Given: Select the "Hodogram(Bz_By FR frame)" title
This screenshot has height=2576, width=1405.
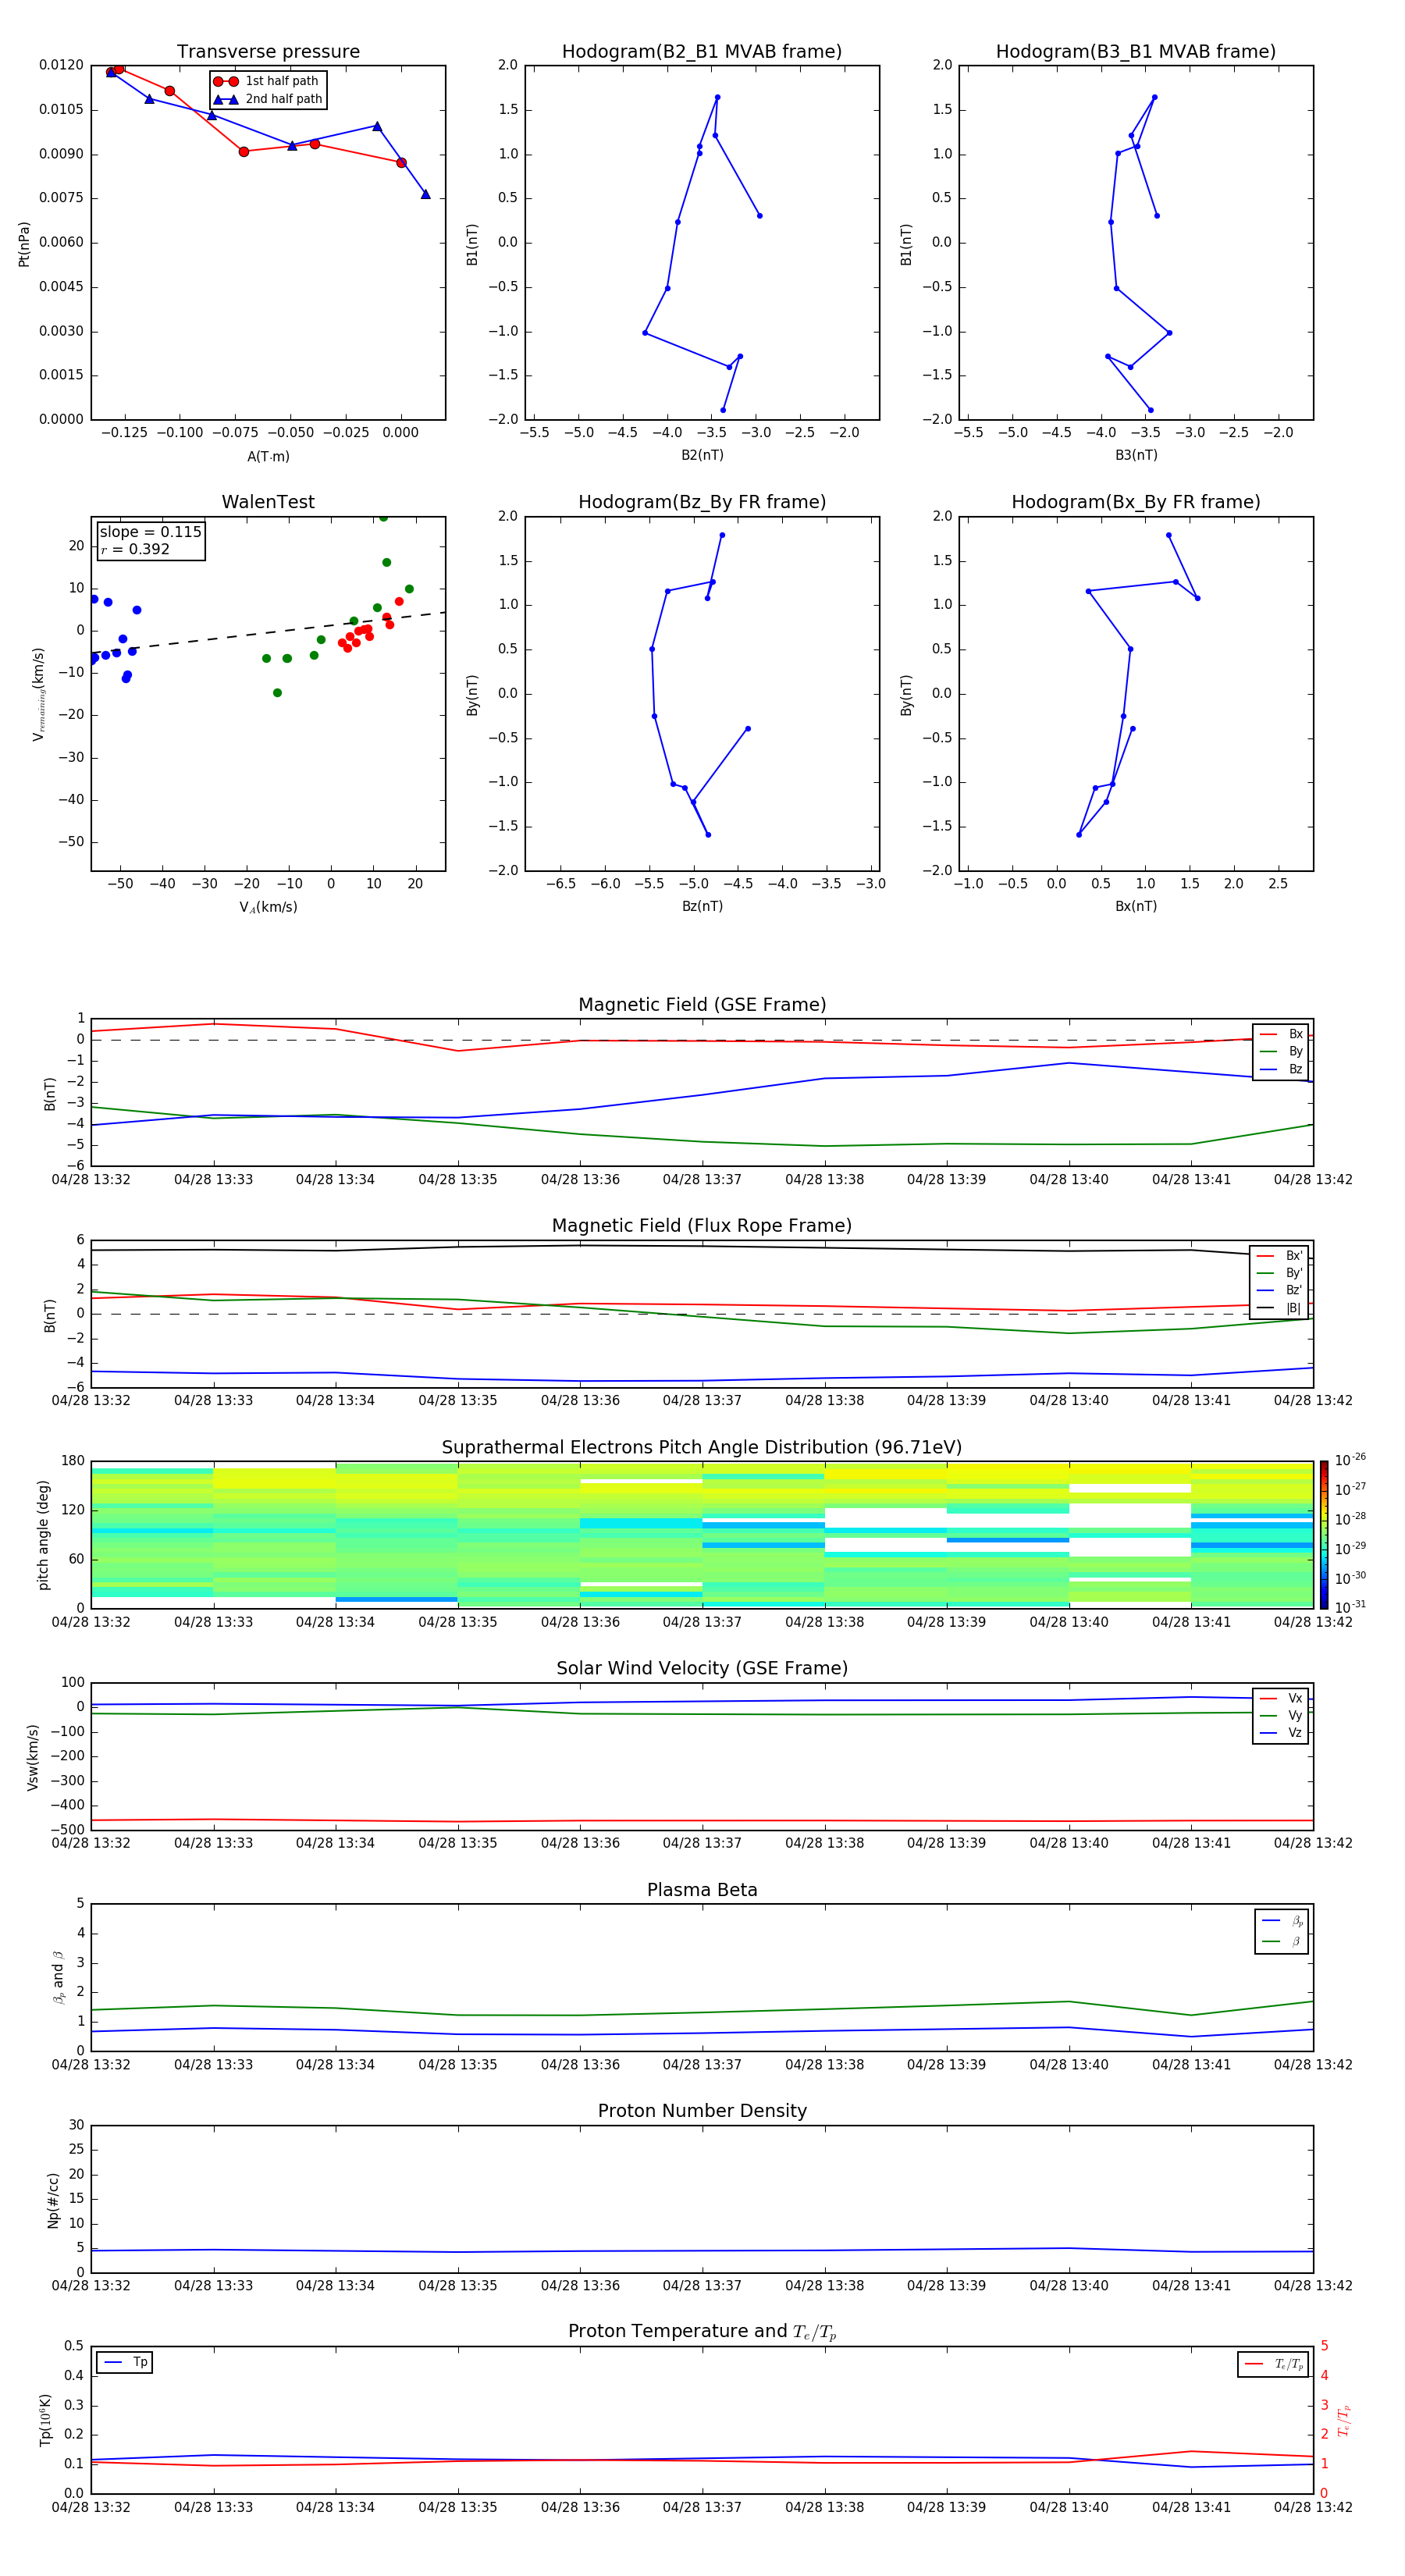Looking at the screenshot, I should pos(701,502).
